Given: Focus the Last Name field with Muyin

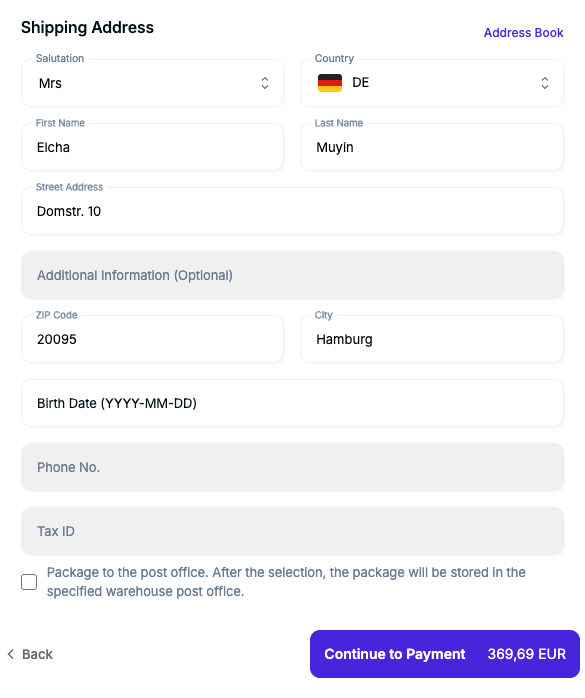Looking at the screenshot, I should (x=432, y=147).
